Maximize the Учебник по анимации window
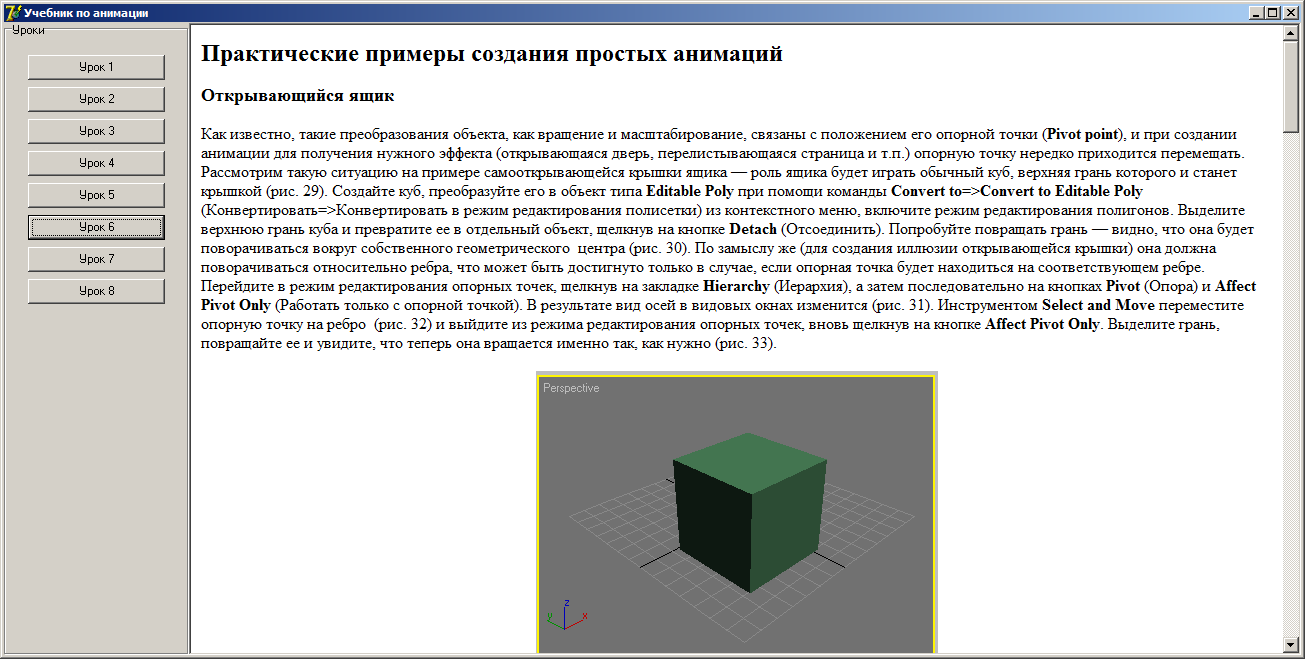This screenshot has height=659, width=1305. coord(1271,13)
